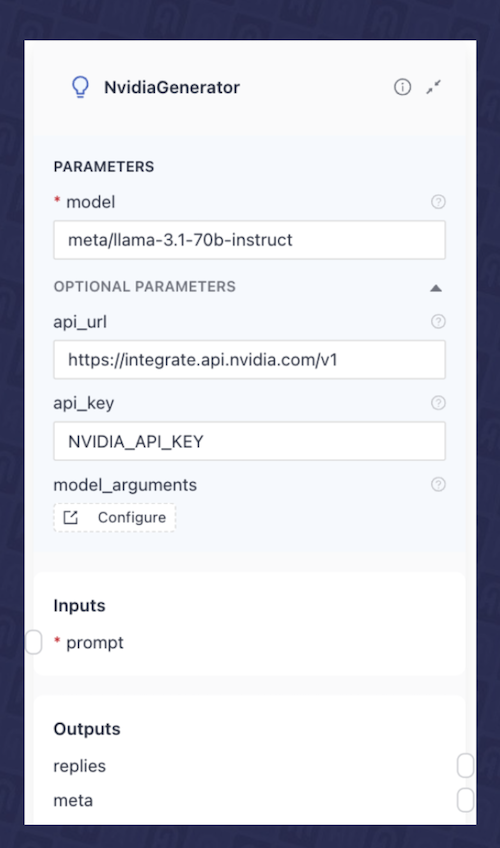Image resolution: width=500 pixels, height=848 pixels.
Task: Show help for the api_url parameter
Action: coord(438,321)
